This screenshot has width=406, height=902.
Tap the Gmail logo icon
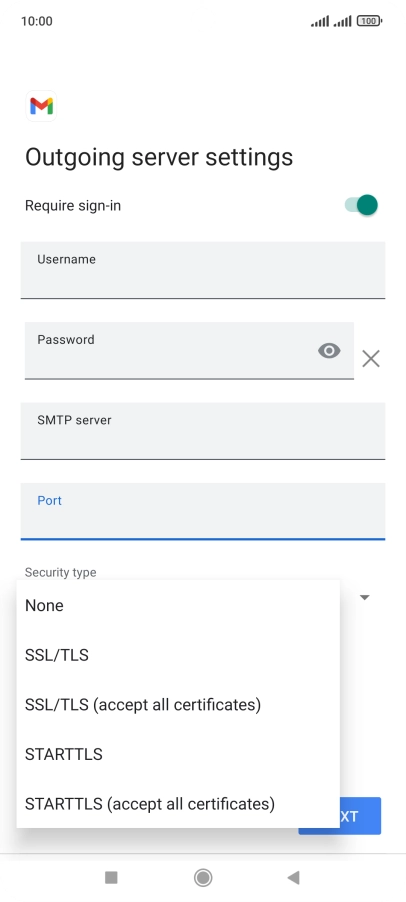41,106
